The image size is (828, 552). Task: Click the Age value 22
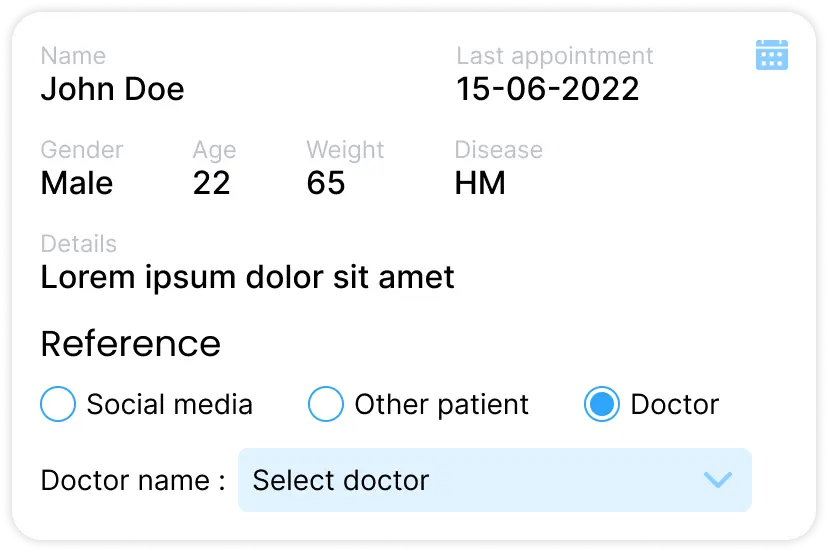[x=212, y=184]
